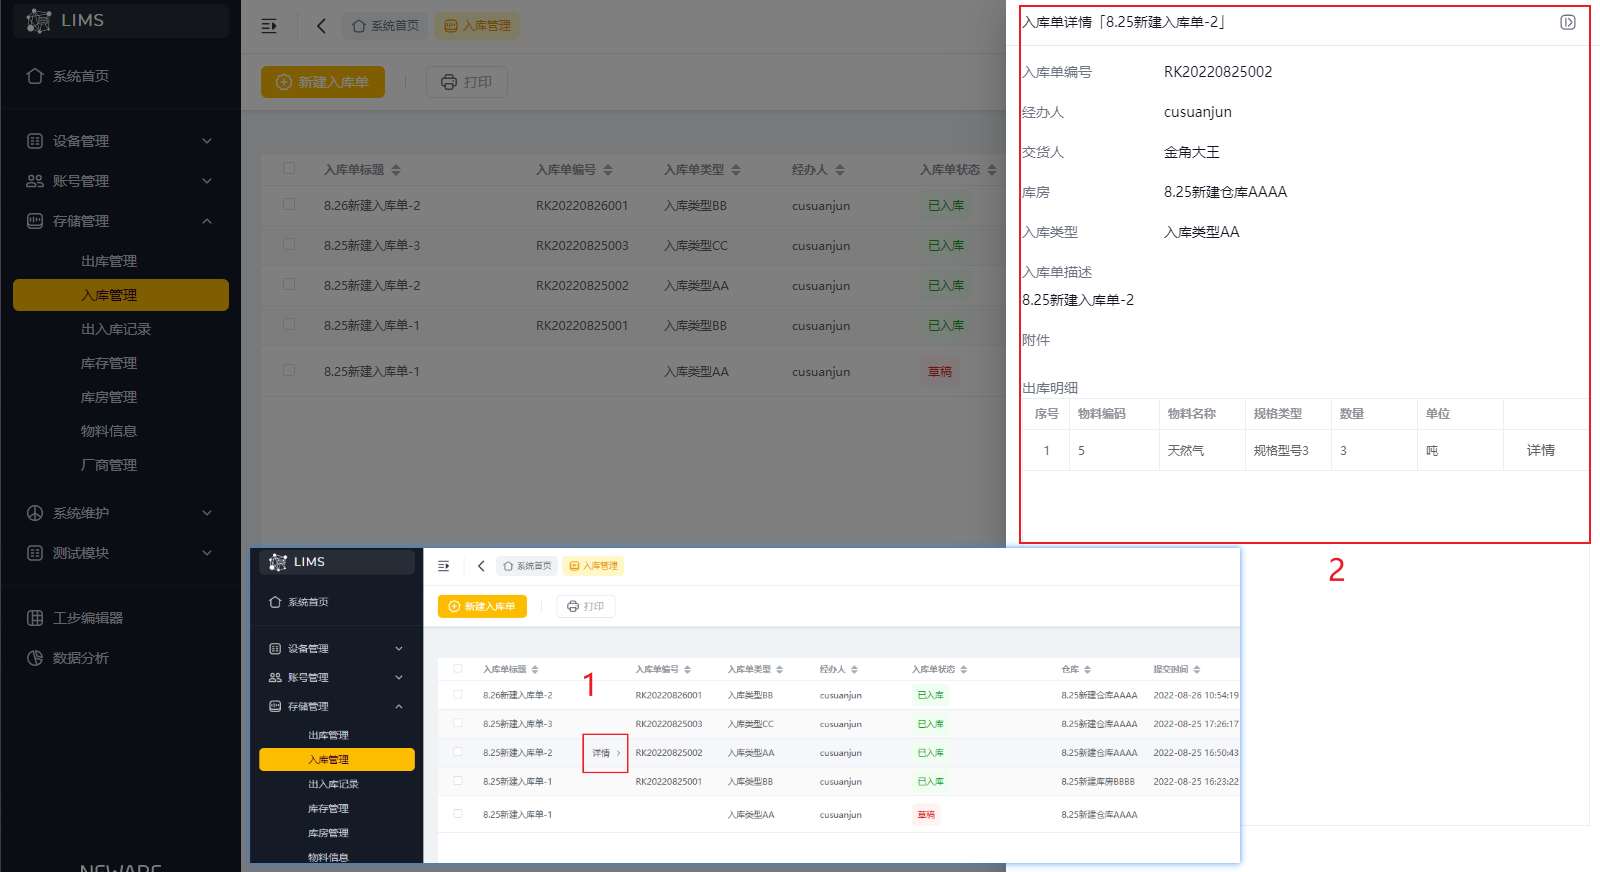Collapse 存储管理 chevron in the inset window sidebar

click(399, 706)
